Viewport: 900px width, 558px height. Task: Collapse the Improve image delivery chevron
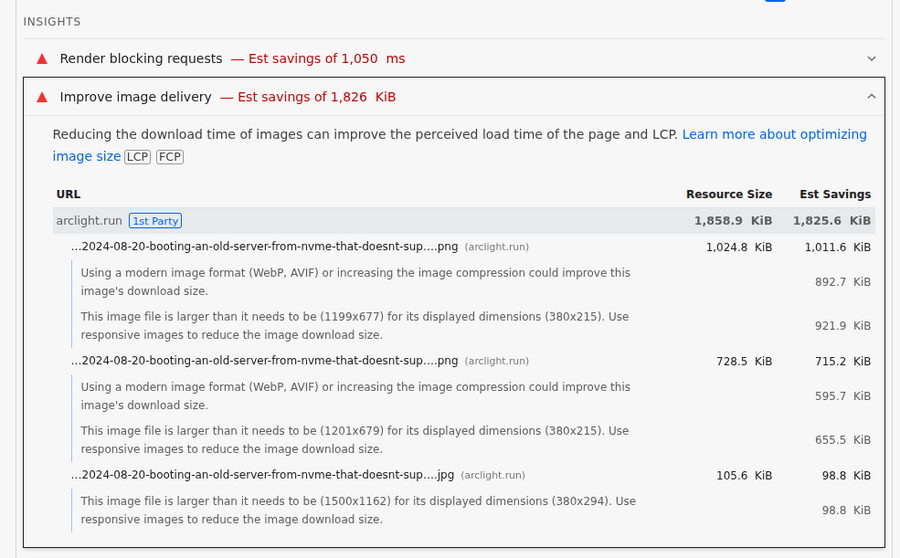point(871,97)
